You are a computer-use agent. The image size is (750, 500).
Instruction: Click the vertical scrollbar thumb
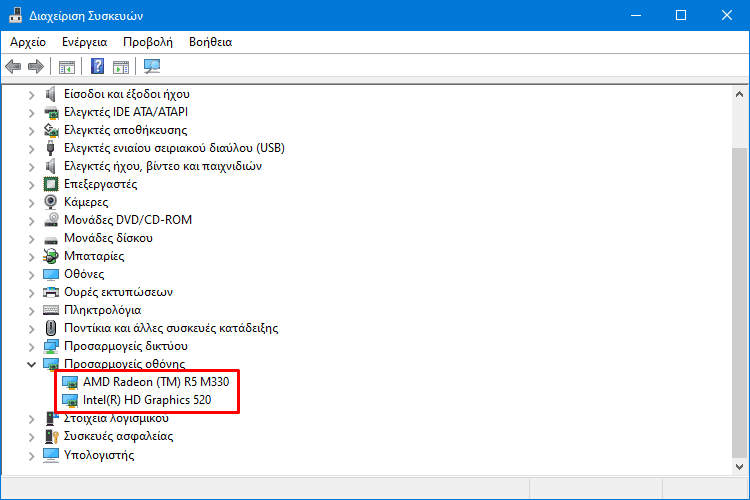pos(739,303)
